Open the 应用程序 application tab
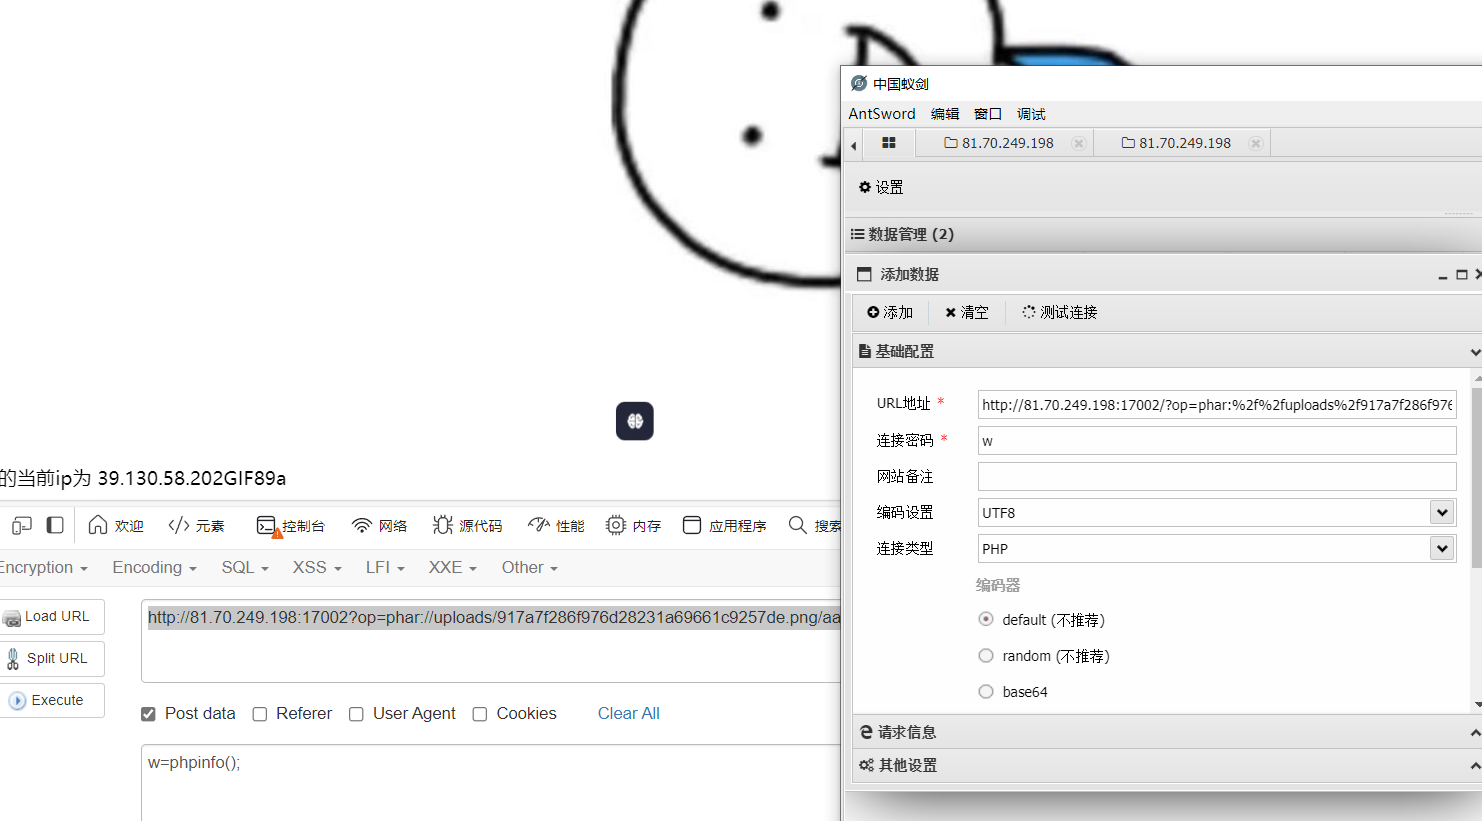Screen dimensions: 1482x821 coord(724,525)
